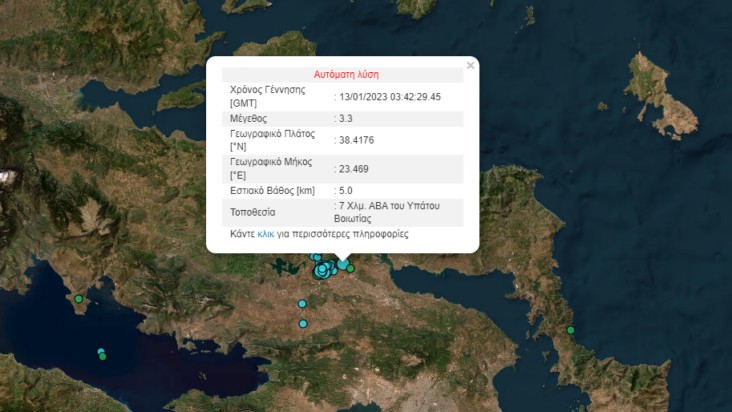Click the 'Μέγεθος' row label

(251, 118)
